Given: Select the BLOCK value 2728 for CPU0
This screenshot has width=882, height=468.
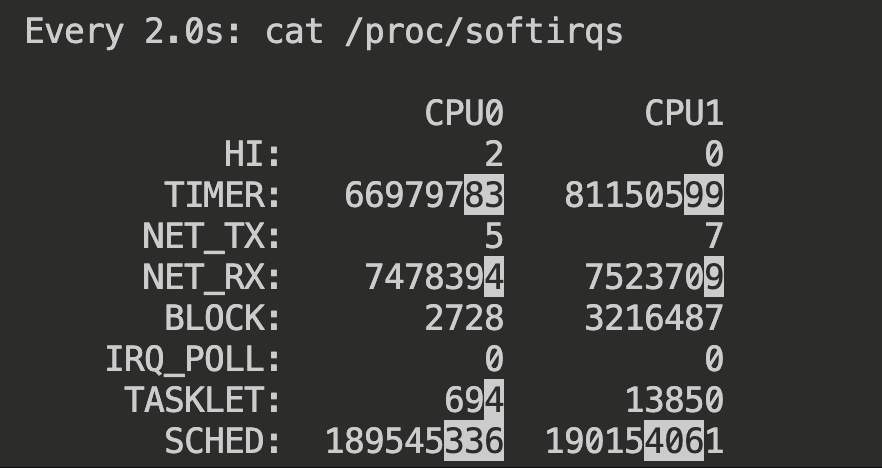Looking at the screenshot, I should click(x=464, y=318).
